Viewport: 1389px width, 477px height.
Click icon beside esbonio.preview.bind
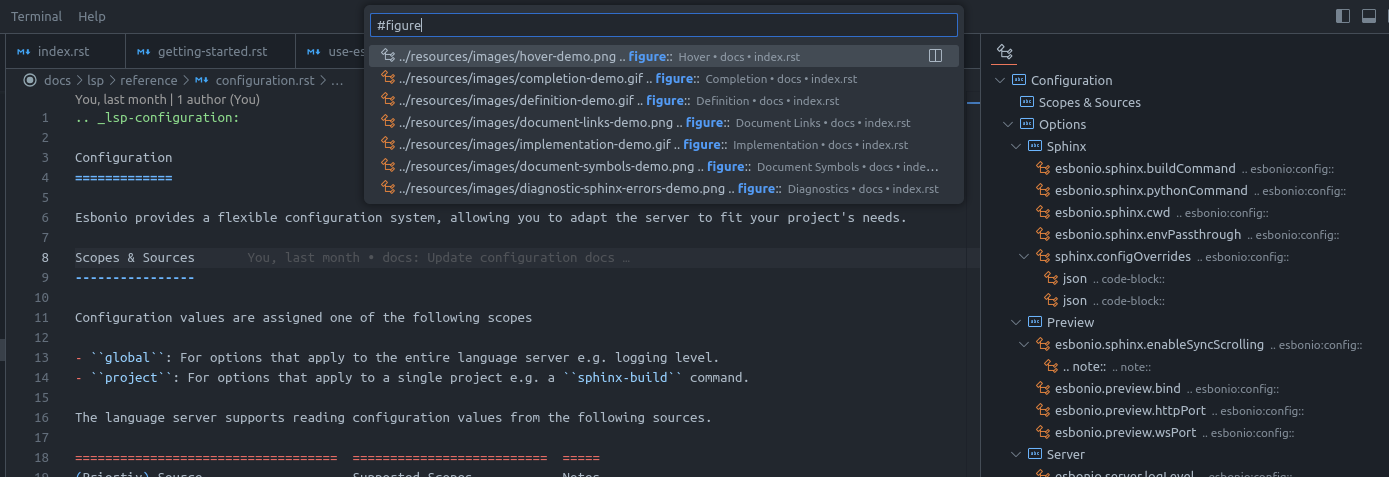[1044, 388]
